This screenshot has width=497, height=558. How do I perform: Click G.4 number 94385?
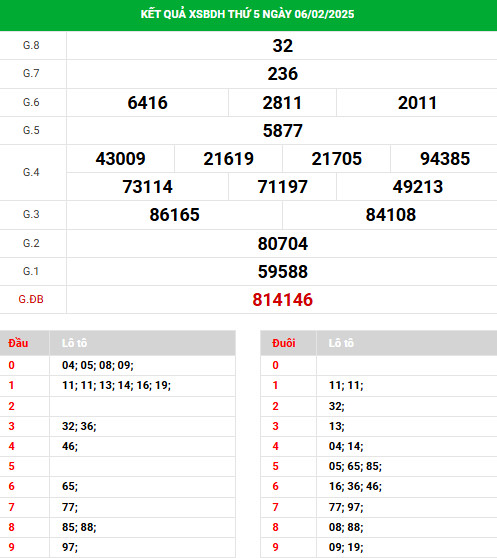pyautogui.click(x=445, y=159)
